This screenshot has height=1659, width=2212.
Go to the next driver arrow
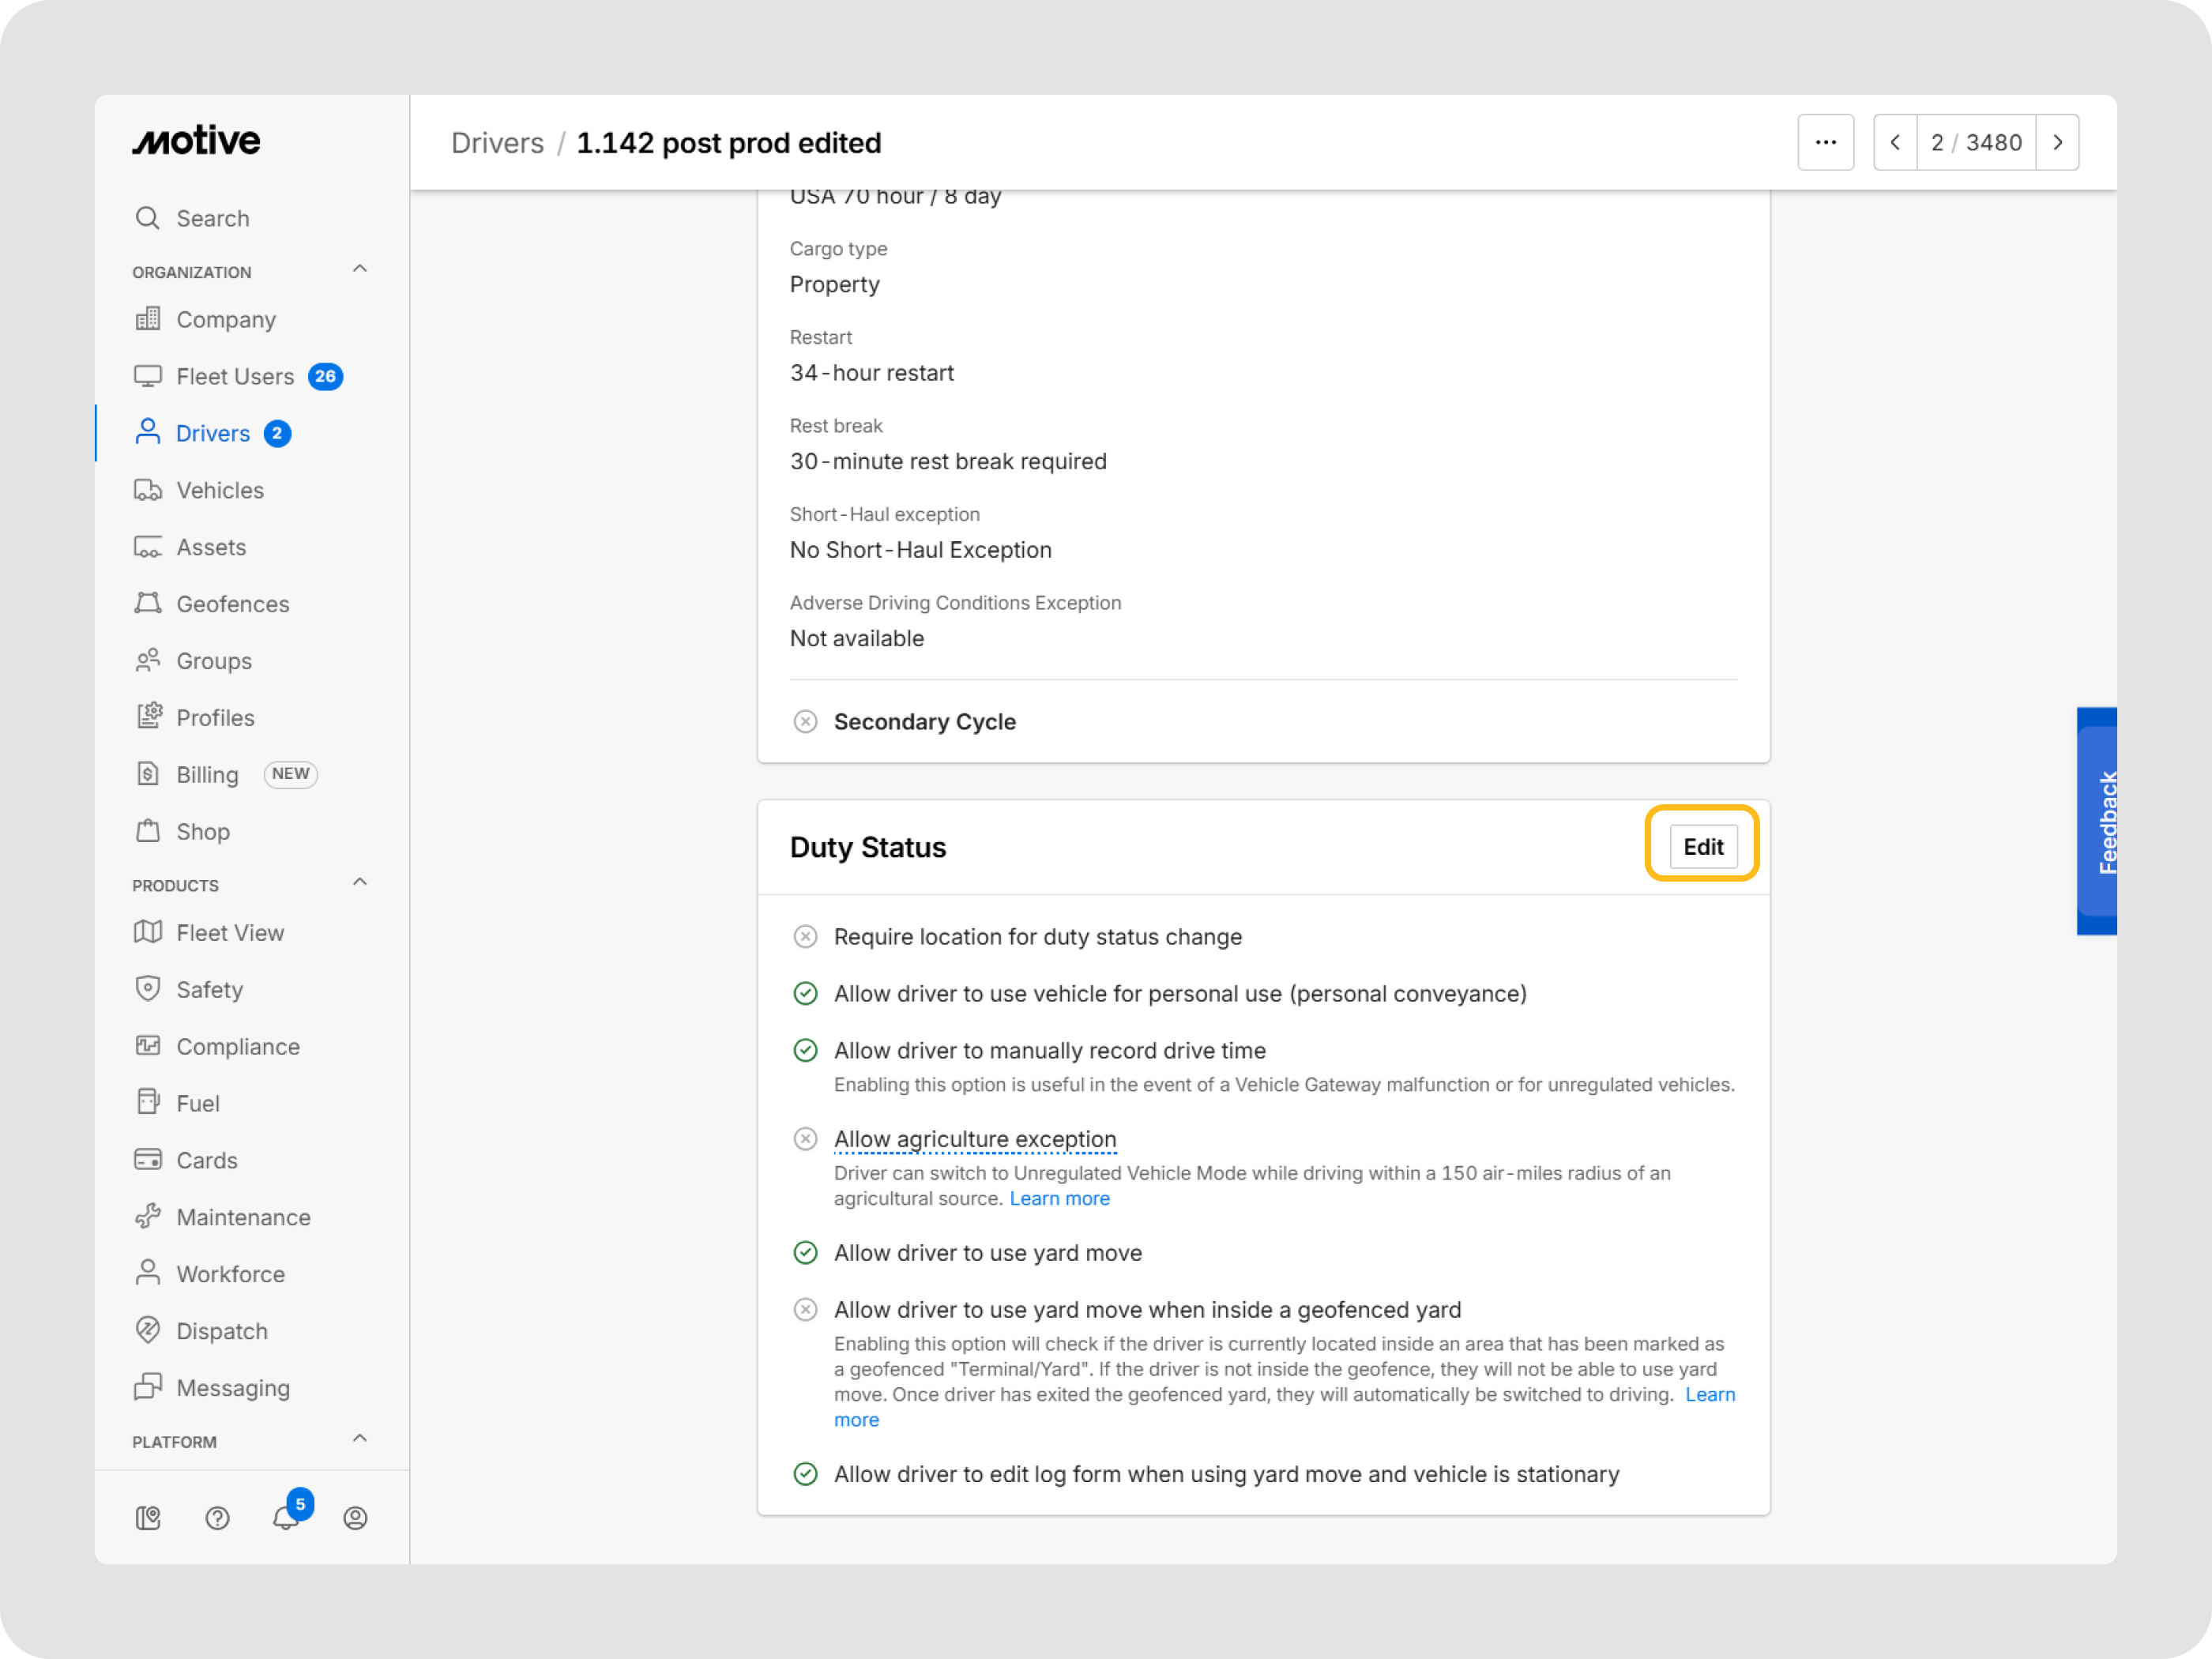(2057, 142)
